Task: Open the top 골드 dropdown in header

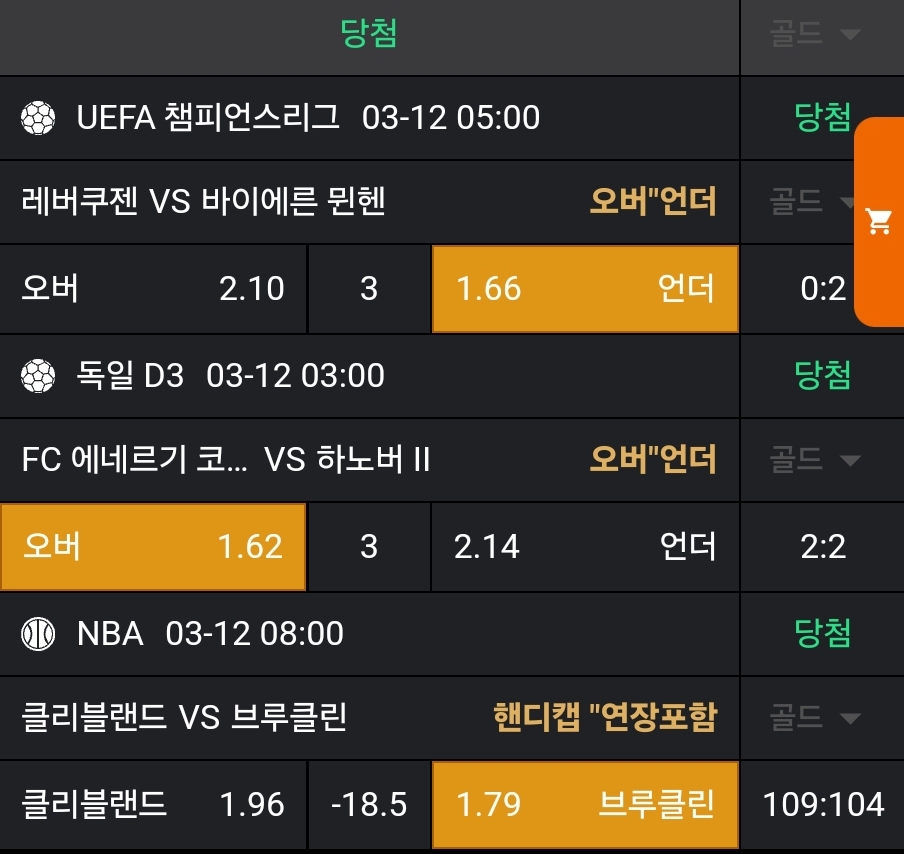Action: coord(814,34)
